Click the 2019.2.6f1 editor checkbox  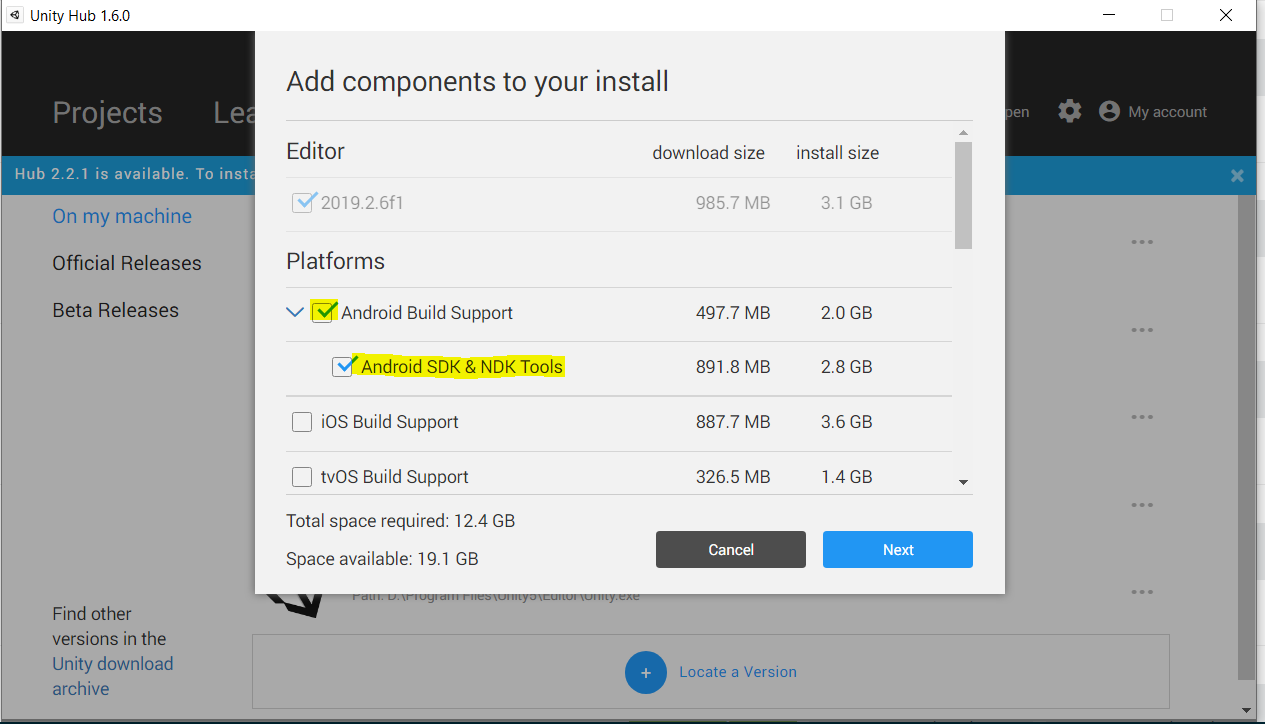point(303,203)
